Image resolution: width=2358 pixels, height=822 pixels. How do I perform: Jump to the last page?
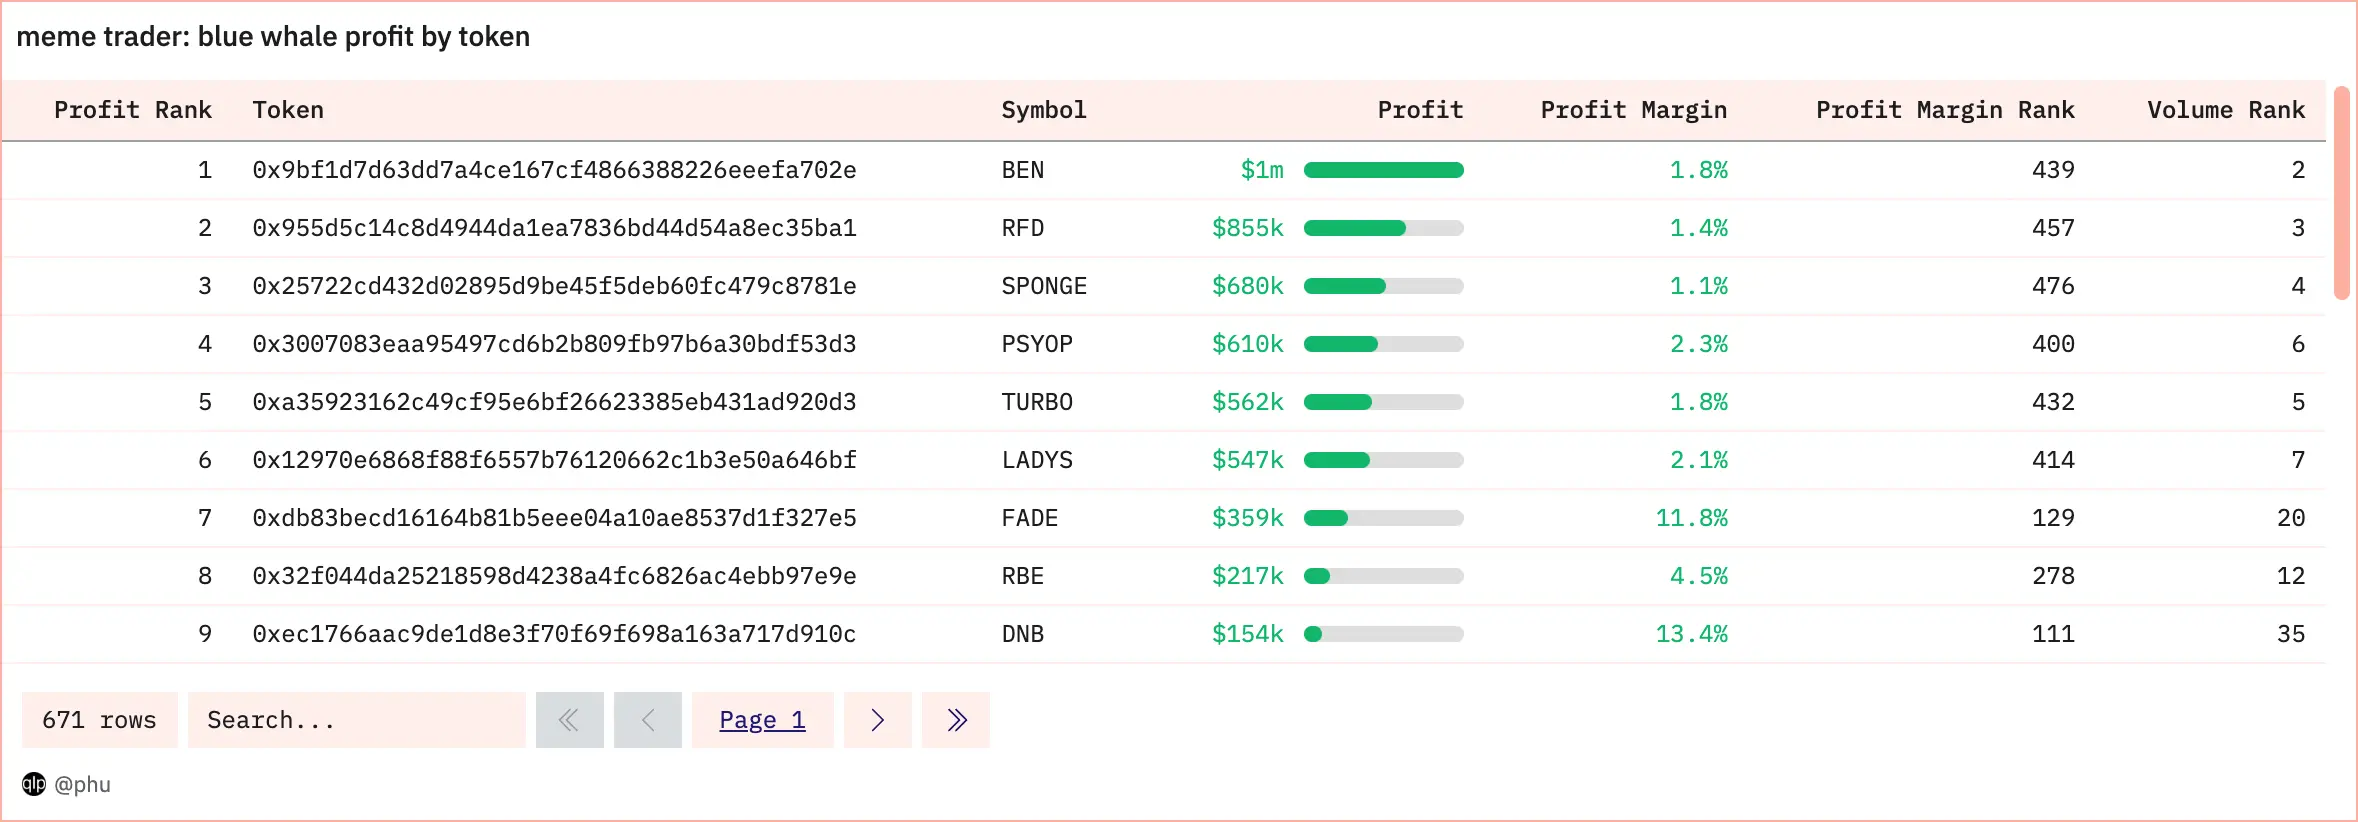click(955, 720)
